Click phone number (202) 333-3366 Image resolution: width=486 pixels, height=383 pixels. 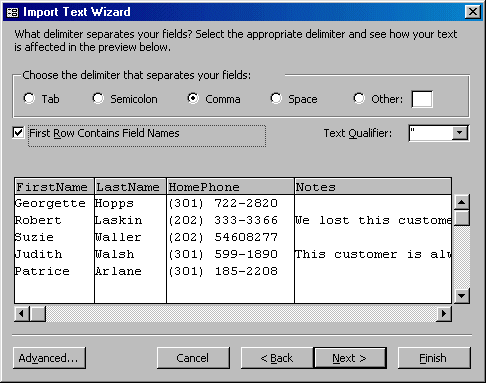tap(223, 220)
